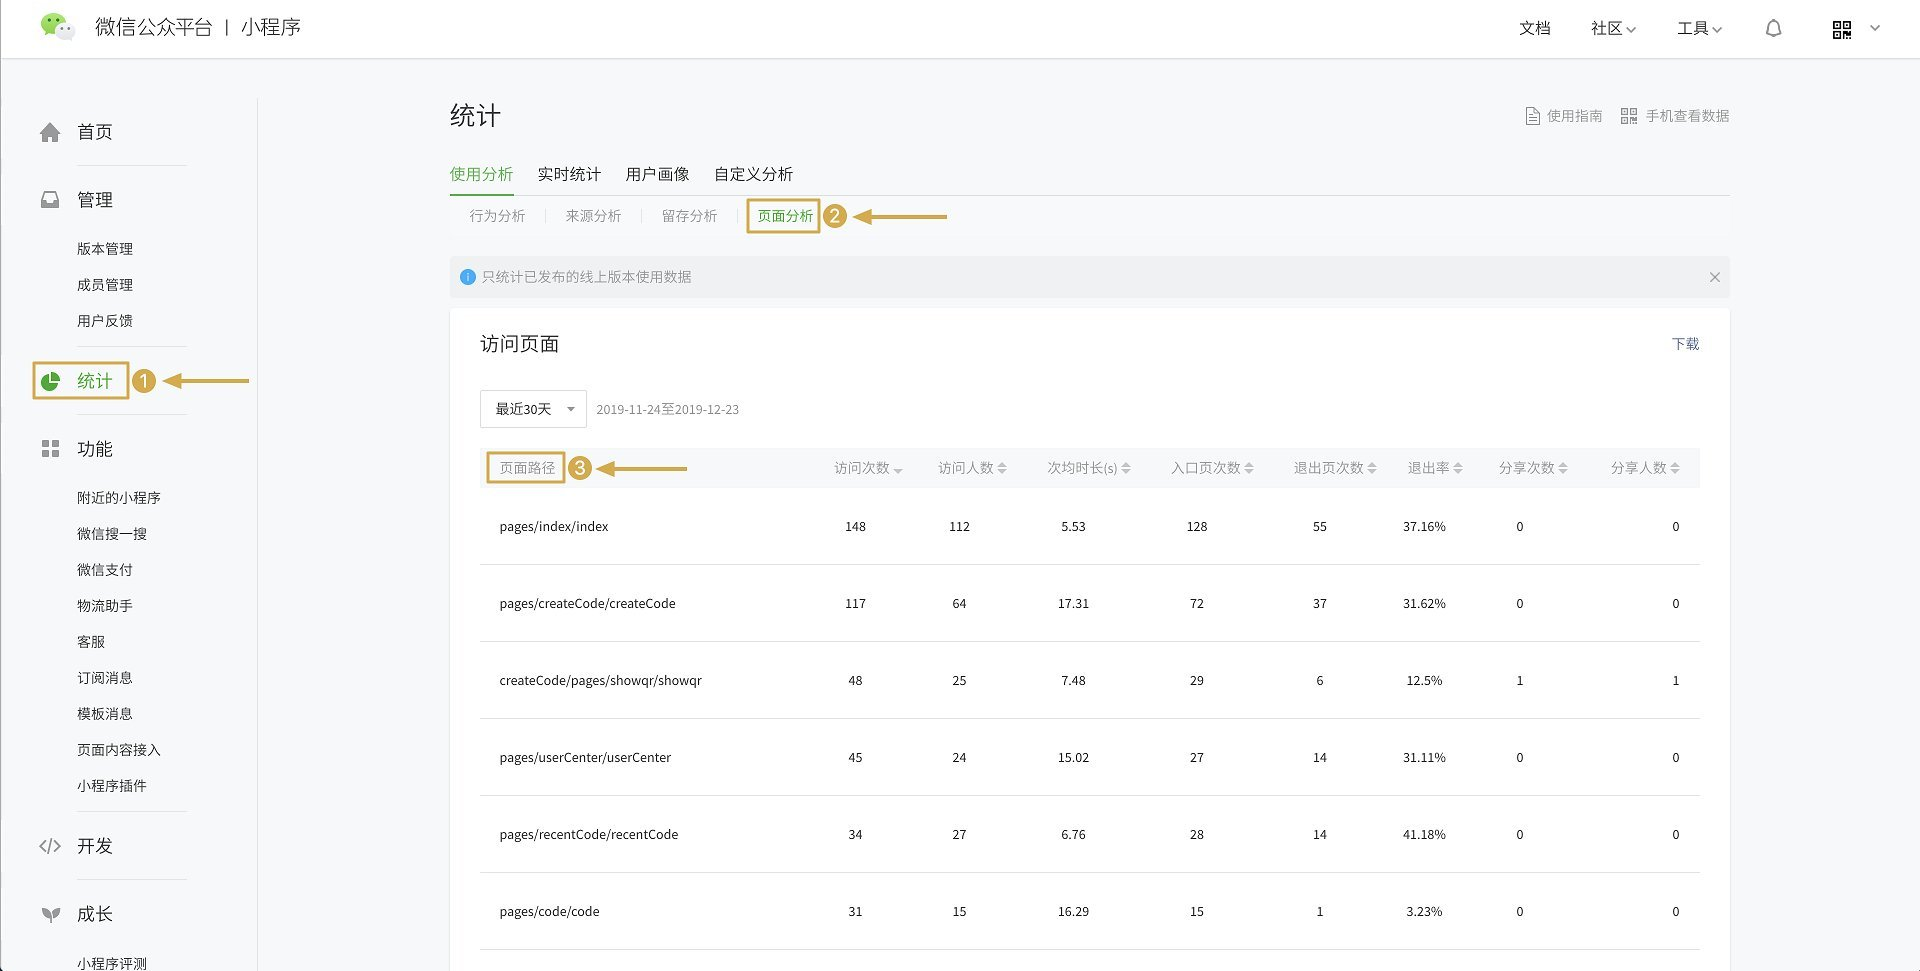Switch to the 实时统计 tab
This screenshot has width=1920, height=971.
569,174
